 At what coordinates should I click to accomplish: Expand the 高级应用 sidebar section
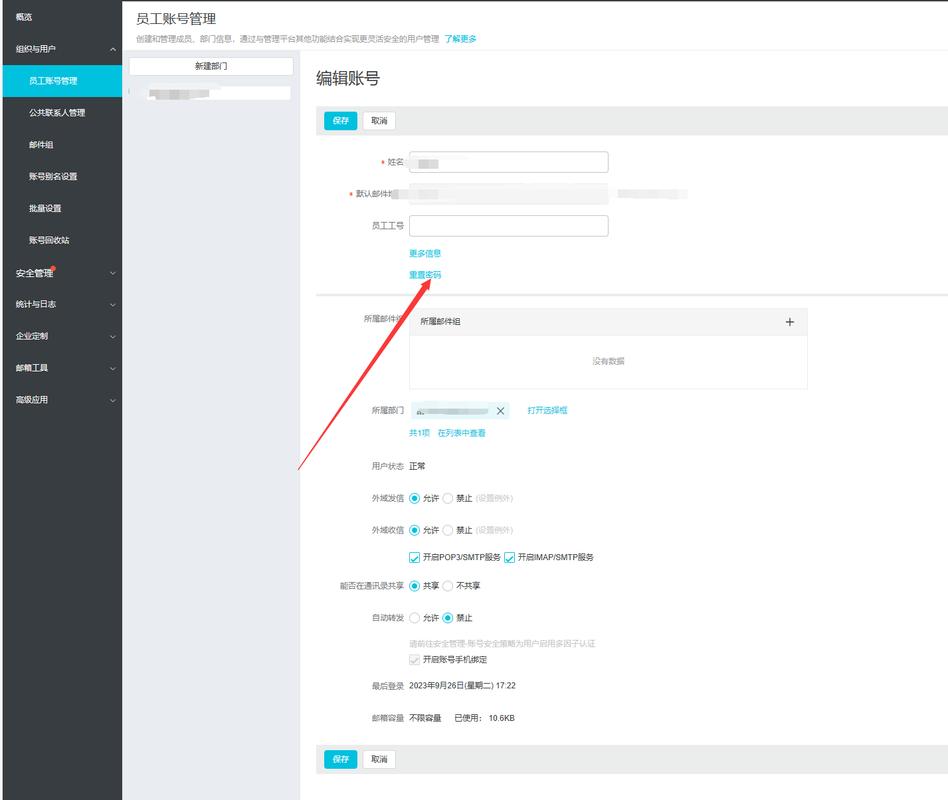click(113, 400)
